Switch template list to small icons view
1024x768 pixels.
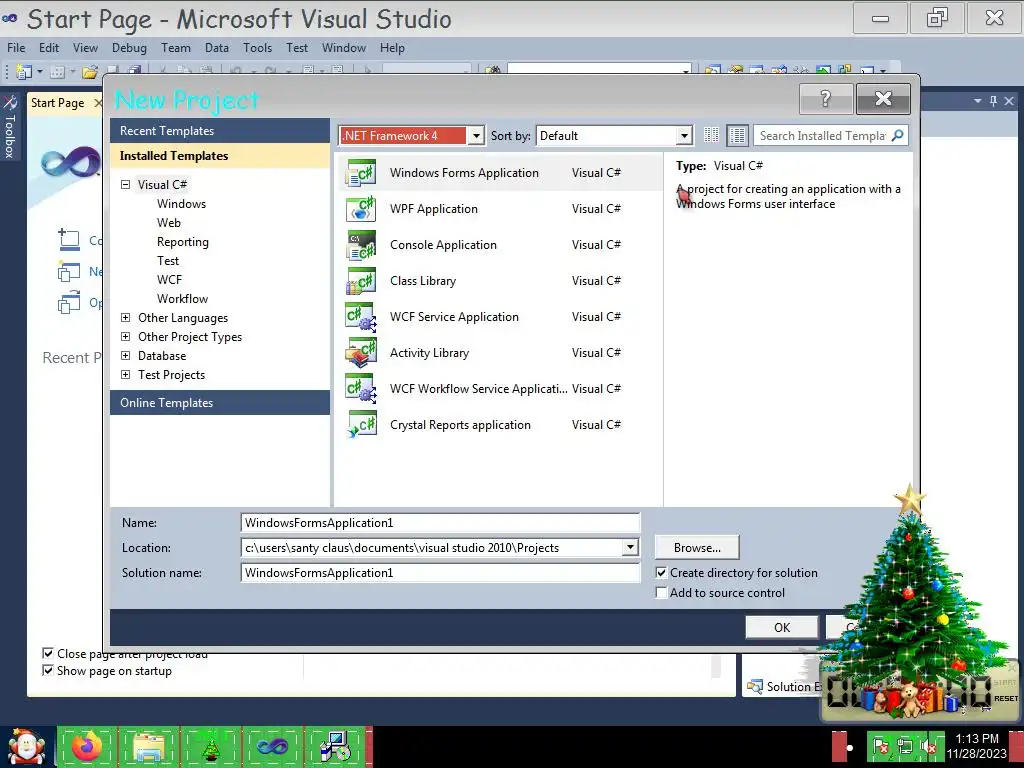click(712, 135)
